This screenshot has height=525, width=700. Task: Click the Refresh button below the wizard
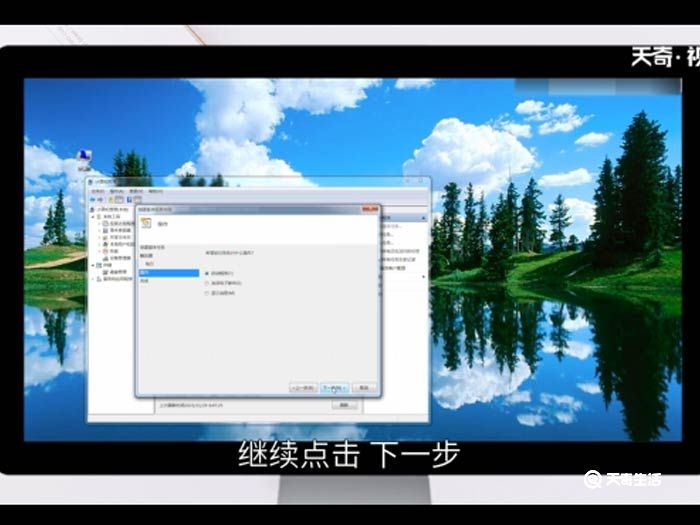click(x=344, y=405)
